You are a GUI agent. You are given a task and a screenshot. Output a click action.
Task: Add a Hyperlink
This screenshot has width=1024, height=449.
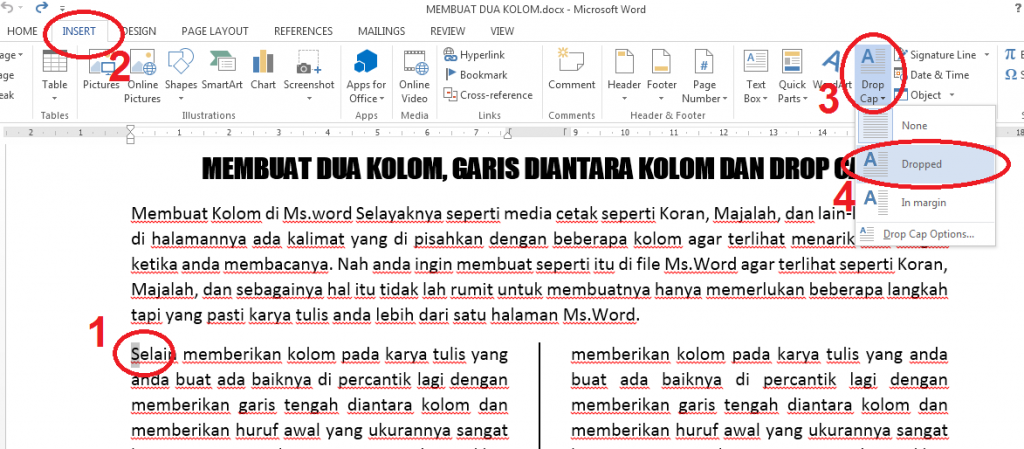click(474, 55)
